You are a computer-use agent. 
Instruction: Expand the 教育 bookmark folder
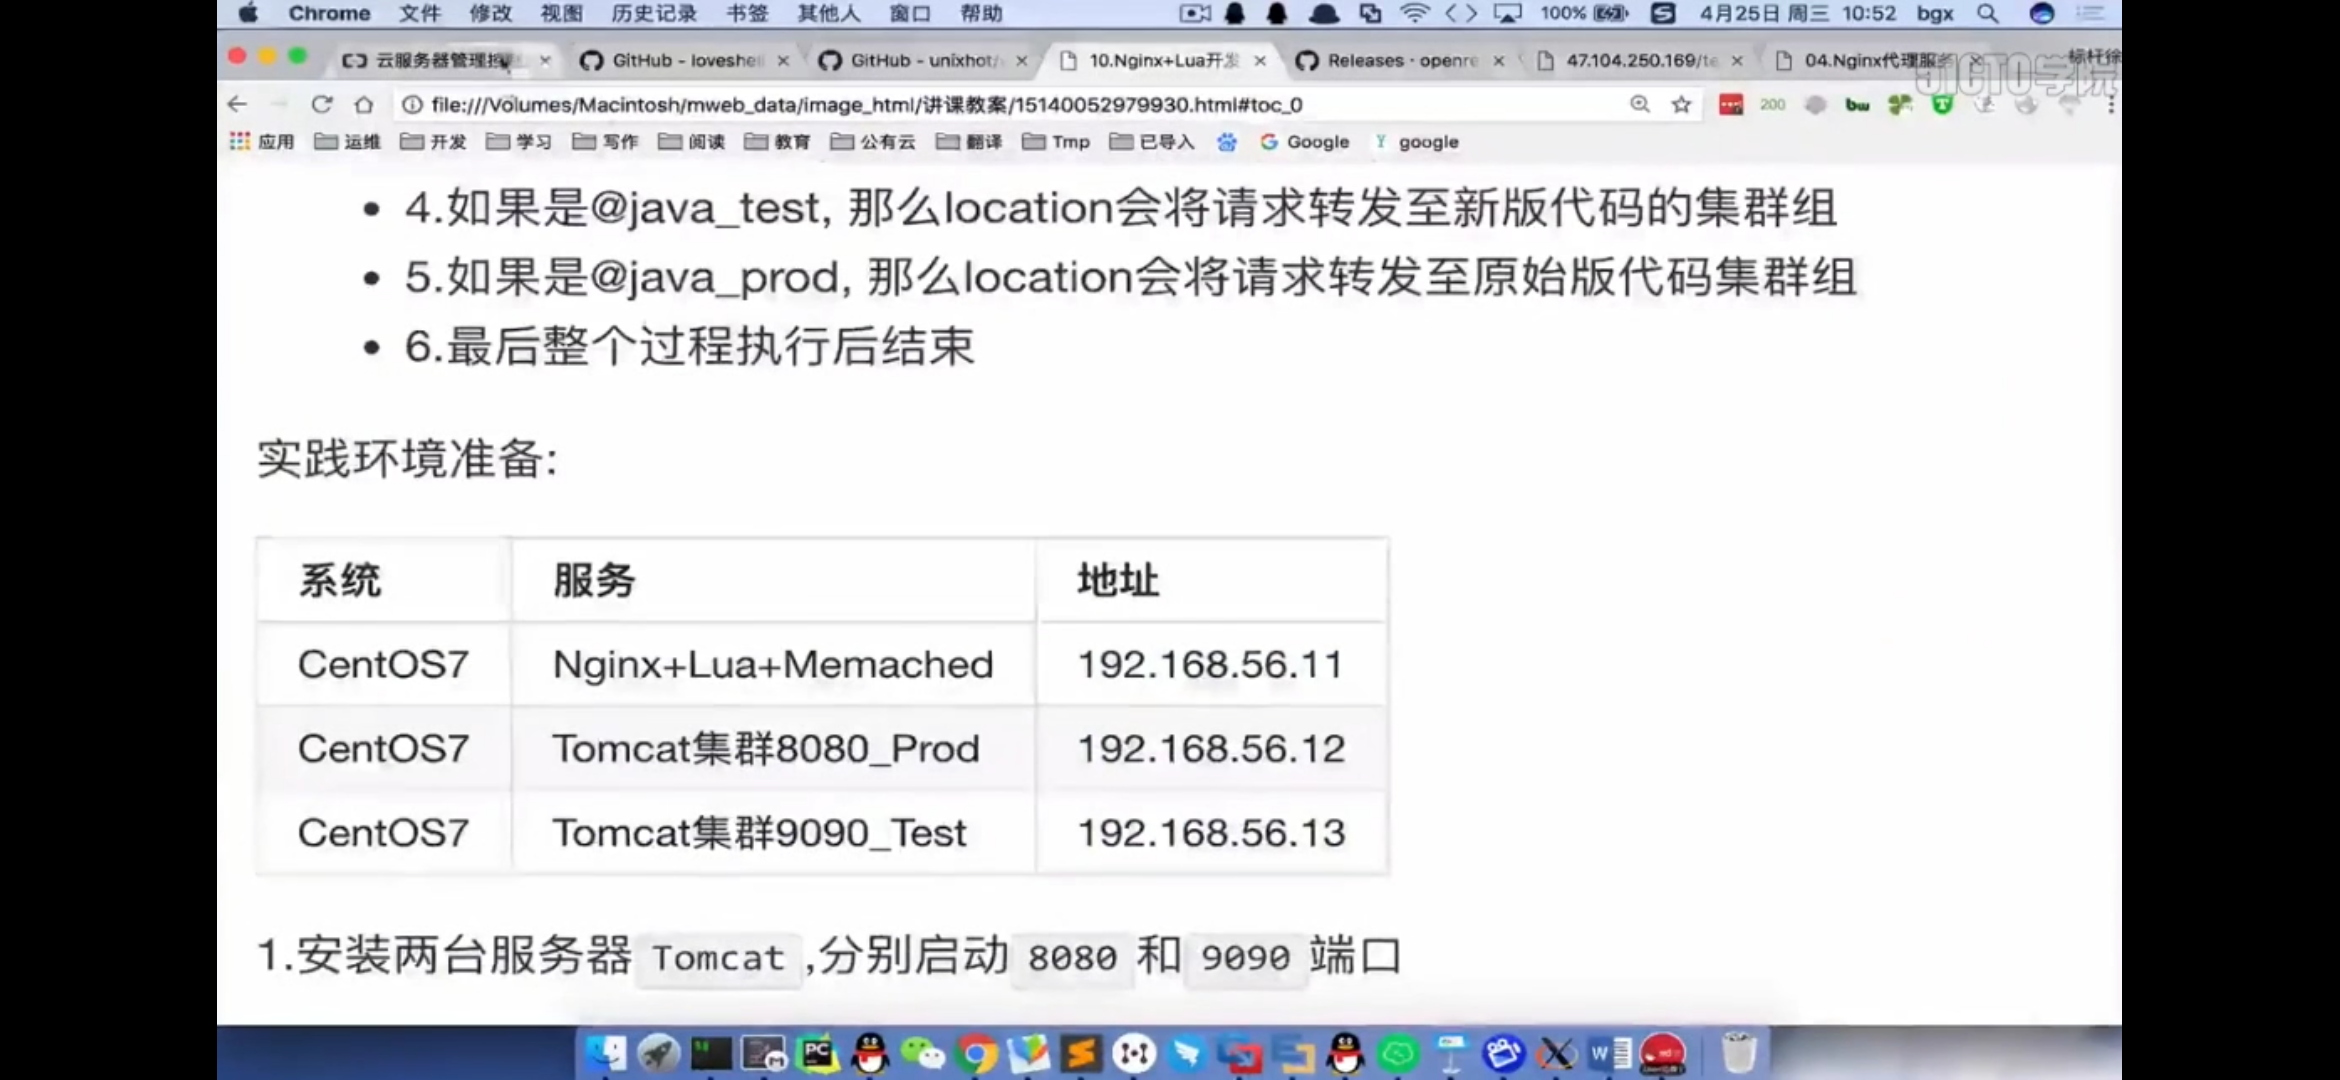[x=777, y=142]
